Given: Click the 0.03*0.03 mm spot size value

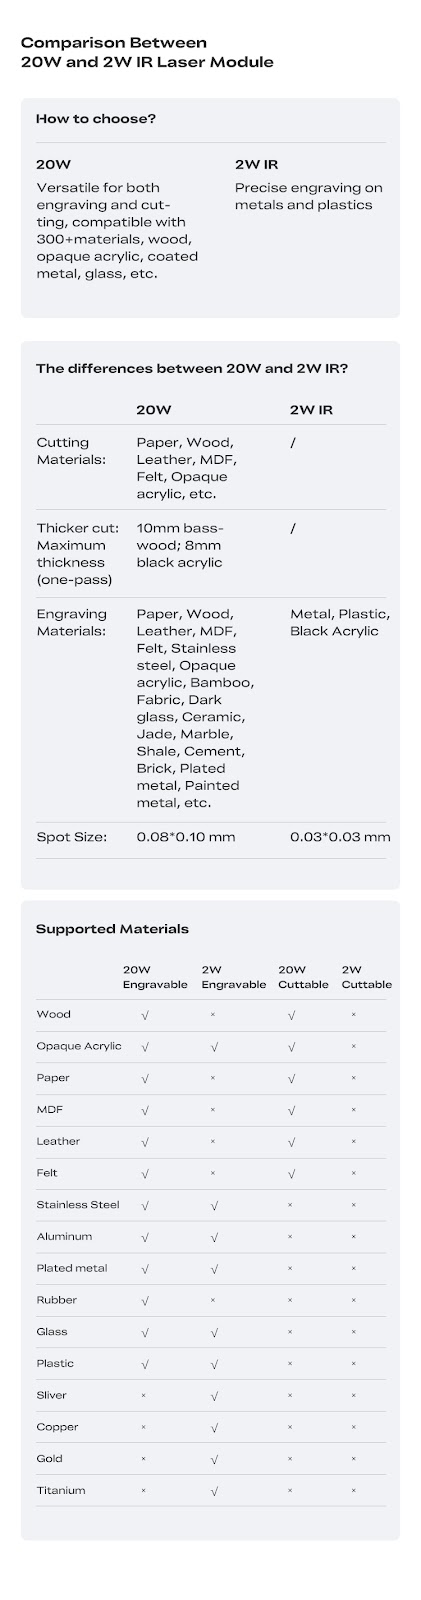Looking at the screenshot, I should coord(340,837).
